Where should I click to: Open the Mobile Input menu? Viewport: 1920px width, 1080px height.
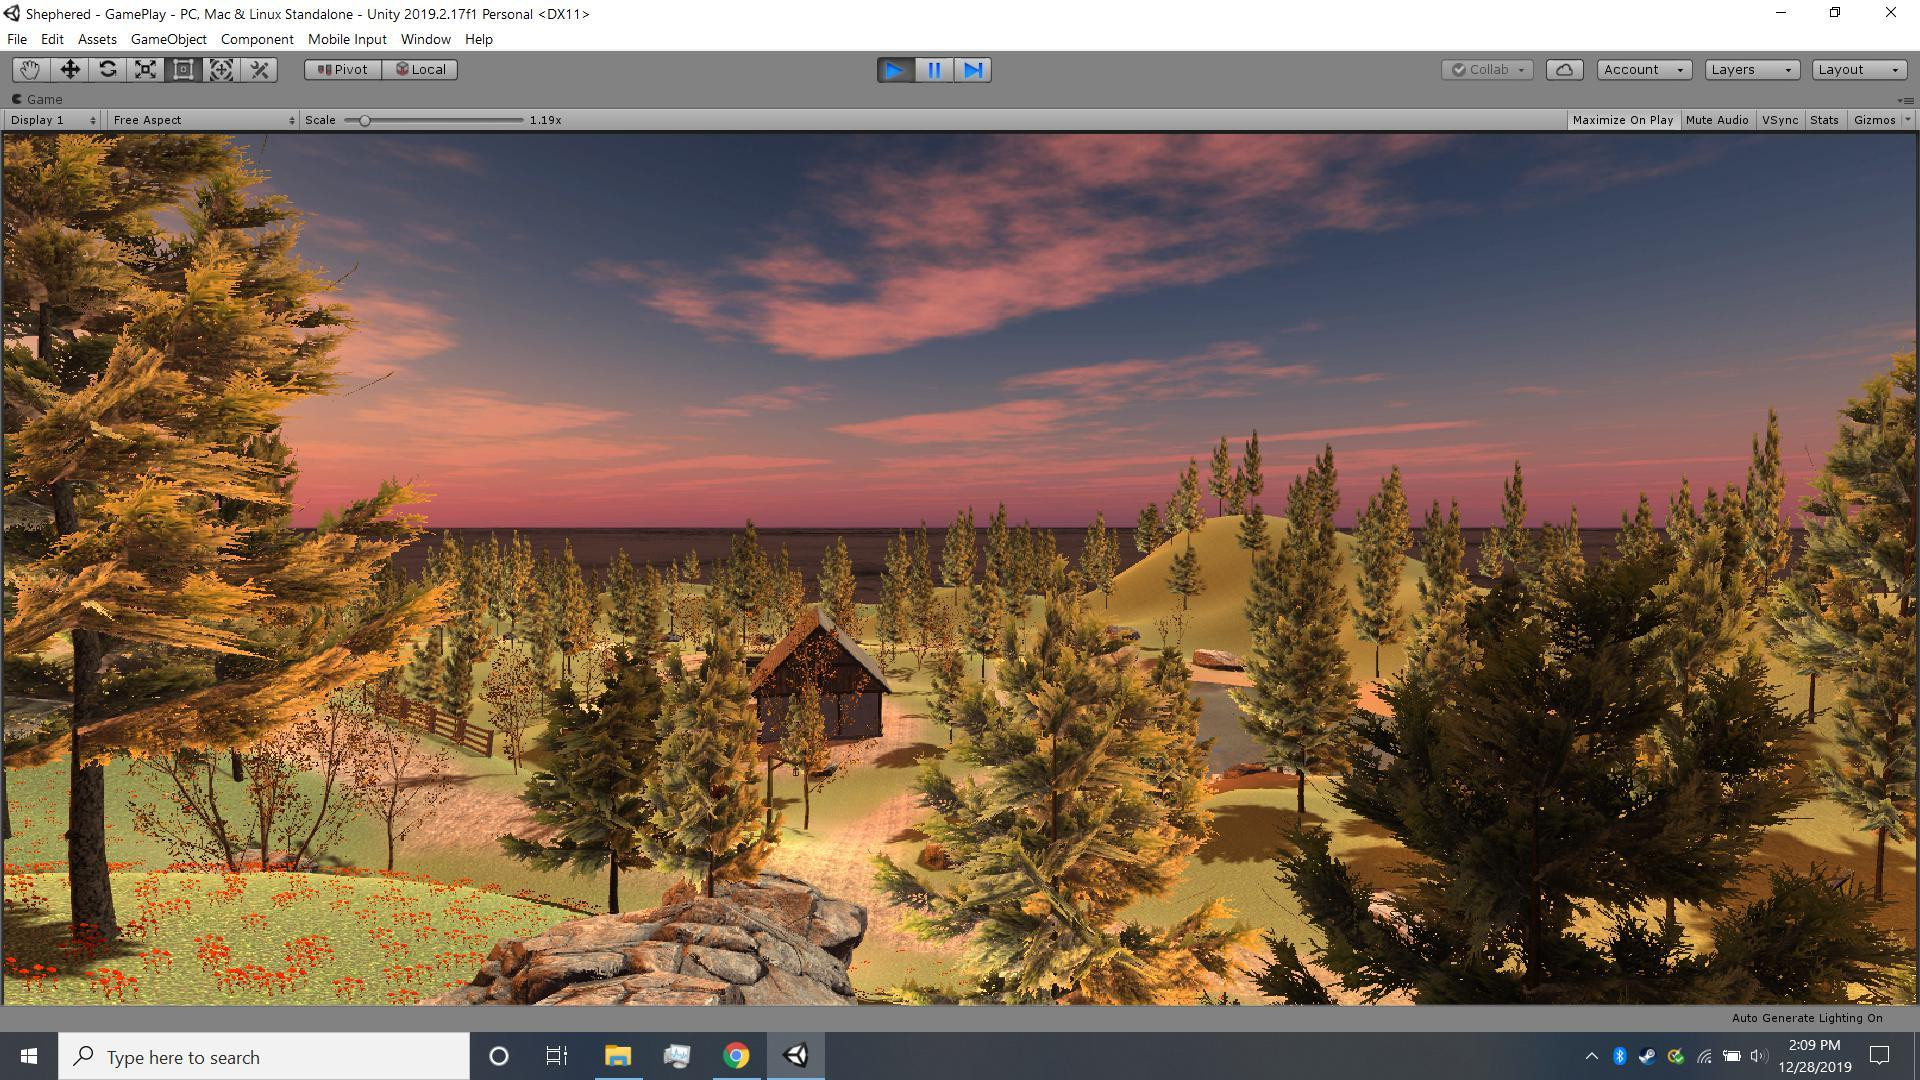347,39
